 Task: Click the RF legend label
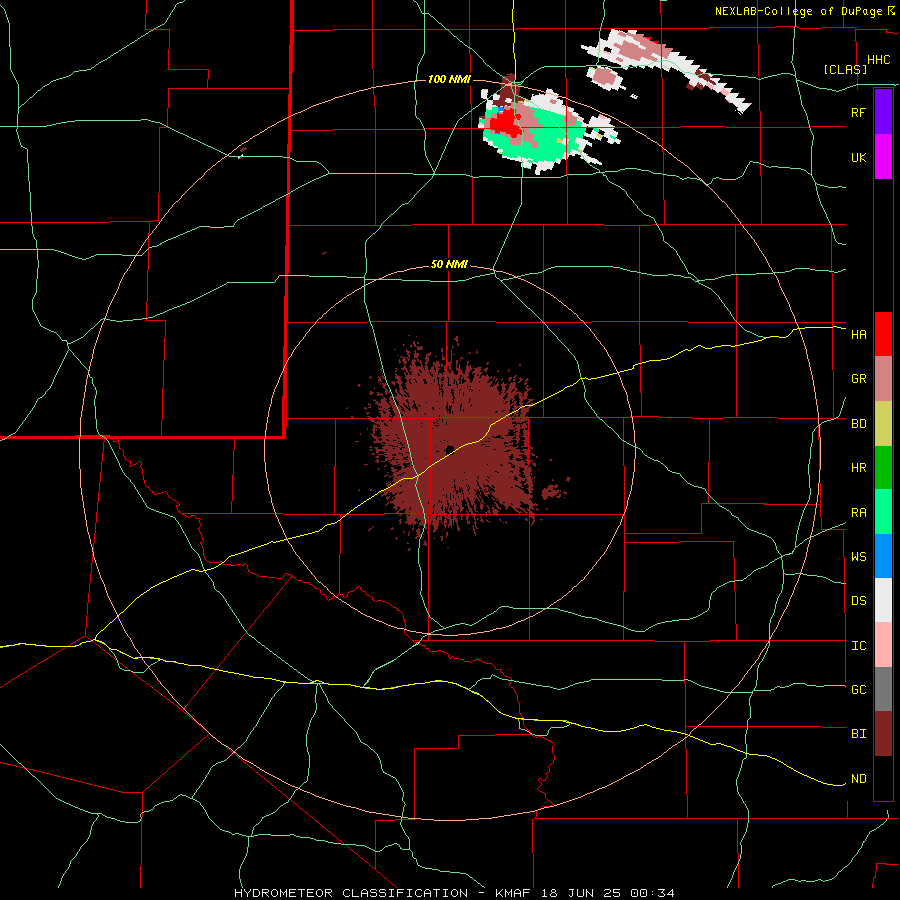click(x=859, y=112)
